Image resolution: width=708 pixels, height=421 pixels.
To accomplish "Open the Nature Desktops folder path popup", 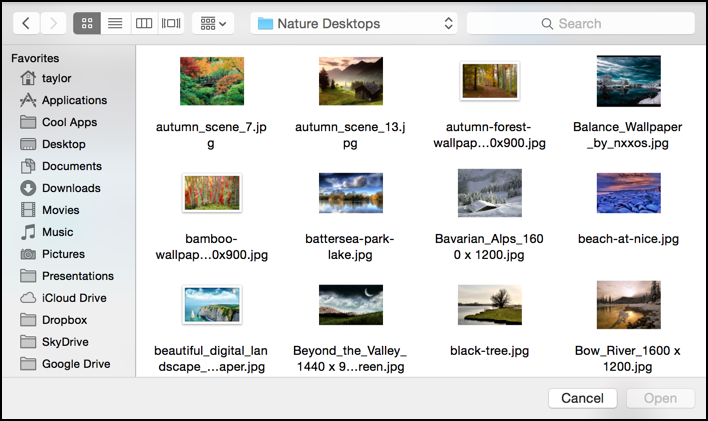I will coord(355,22).
